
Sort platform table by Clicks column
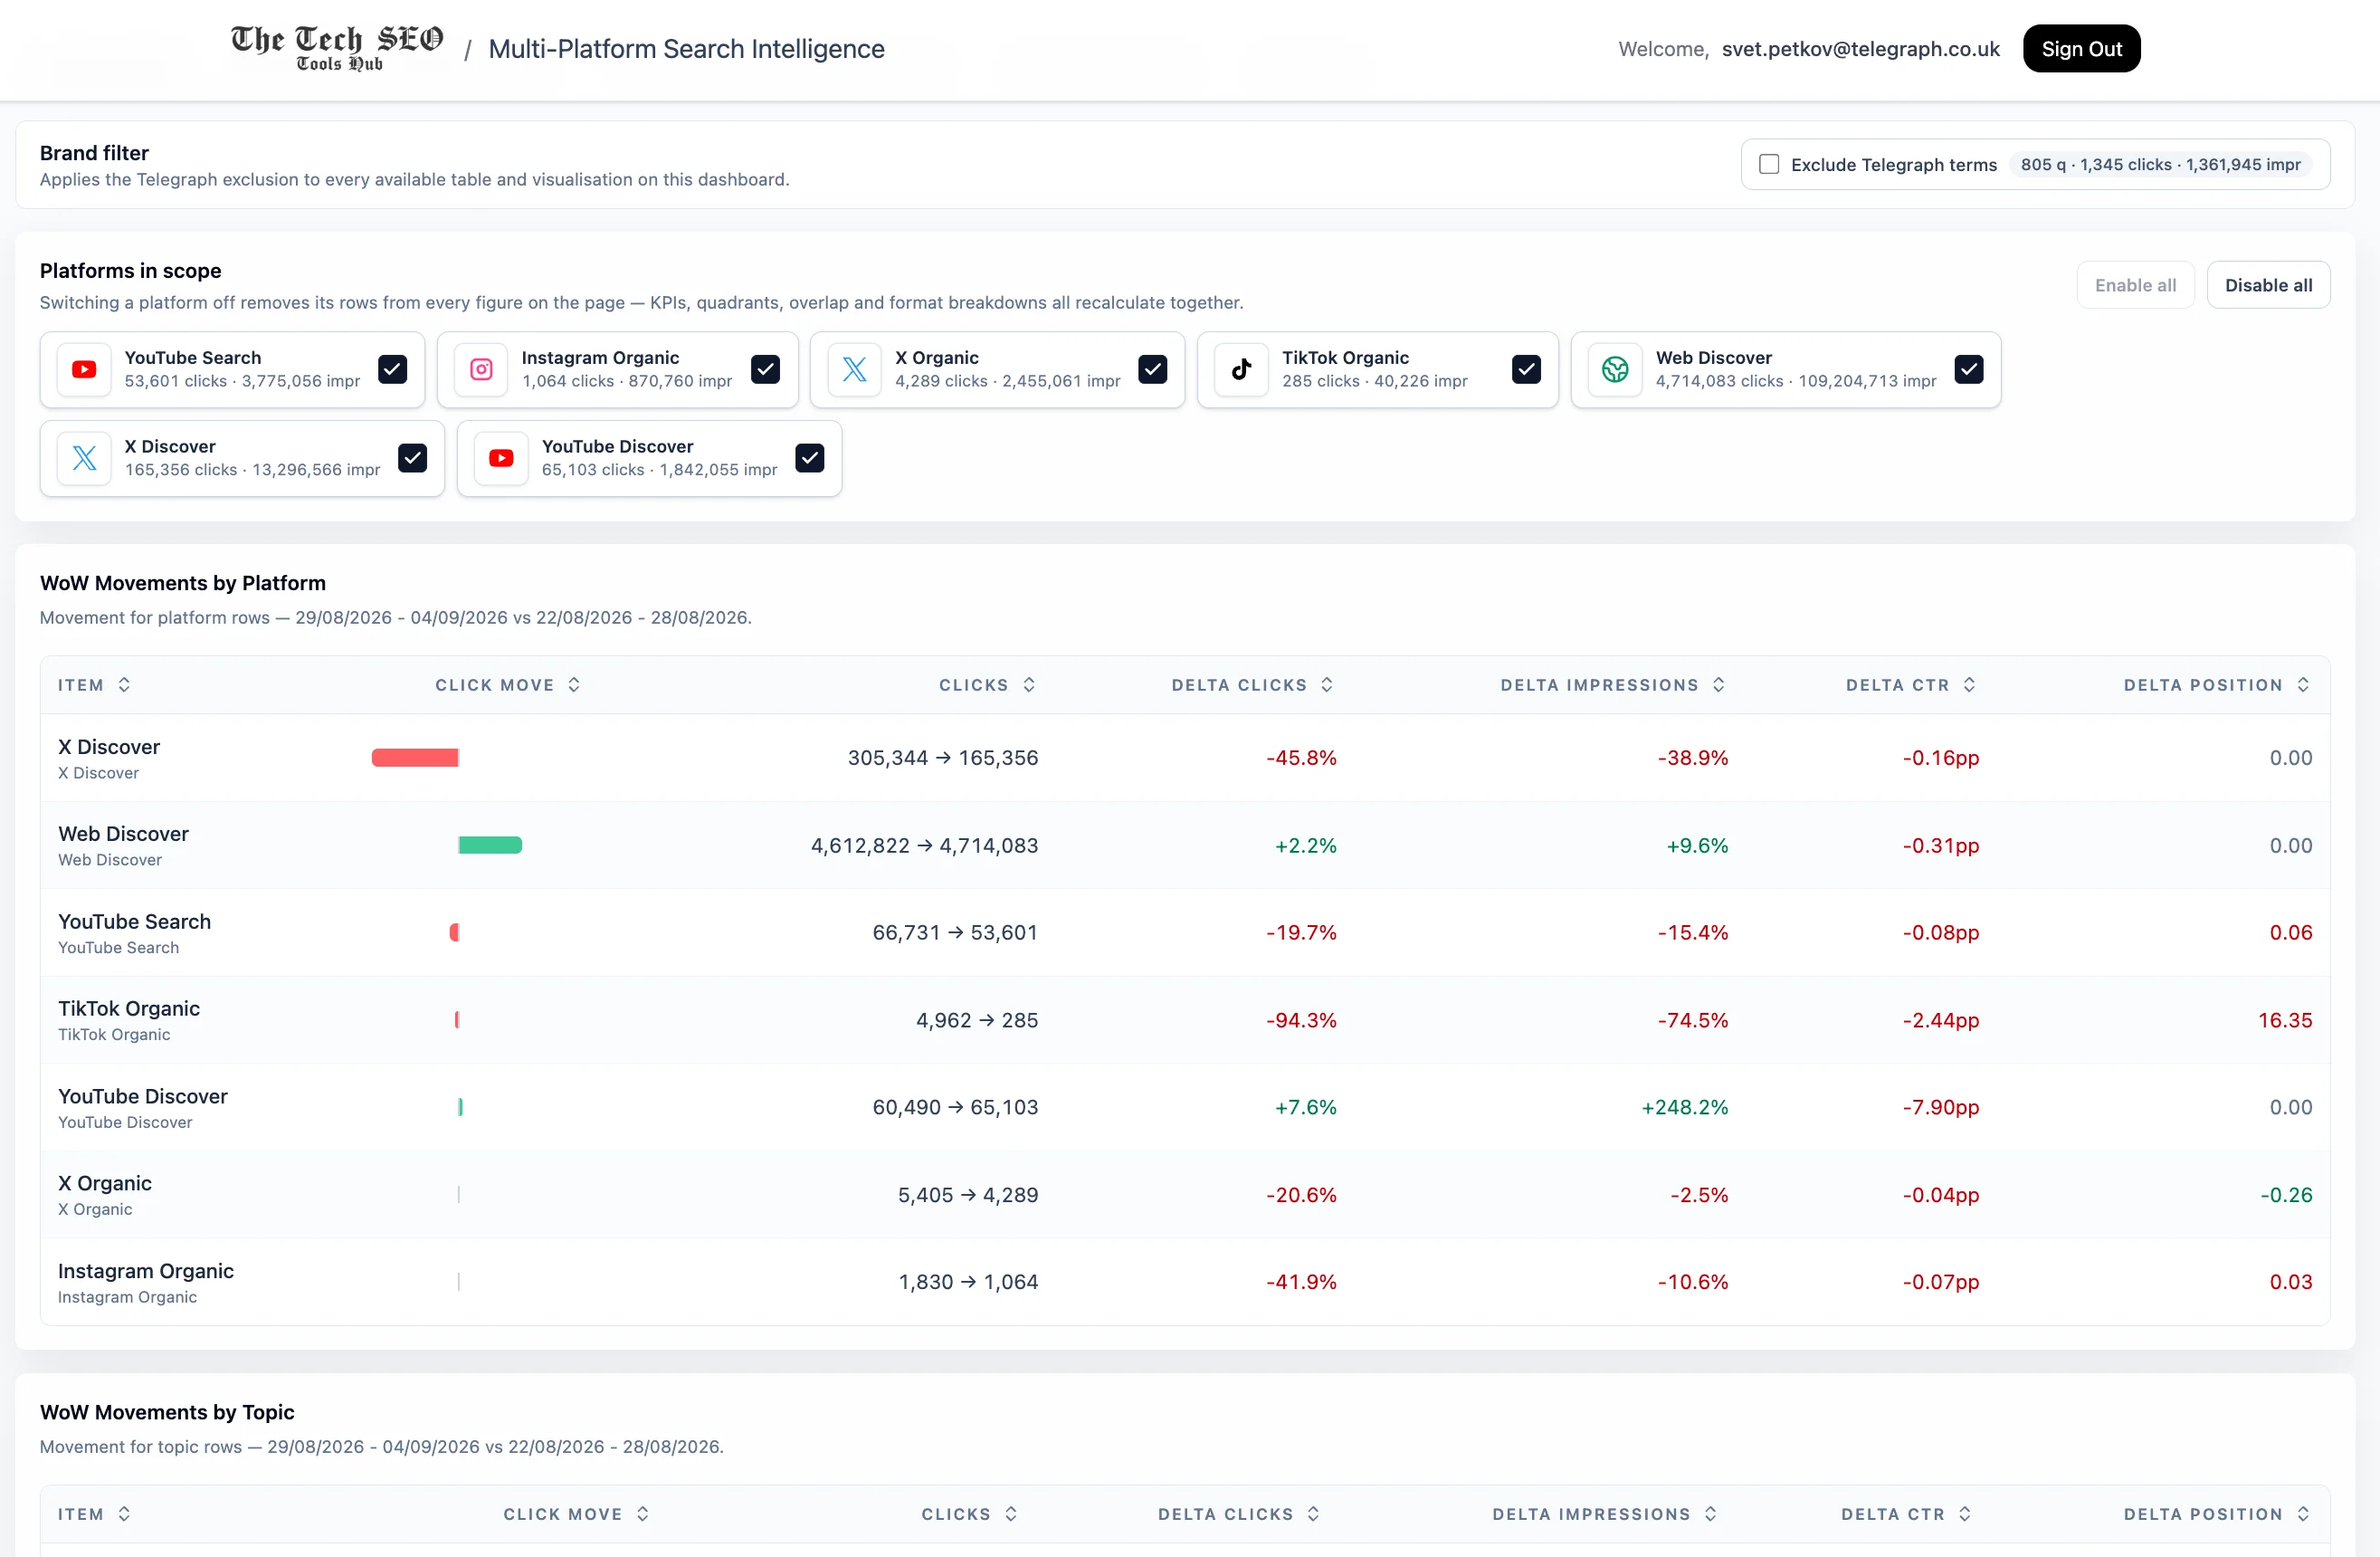coord(987,685)
